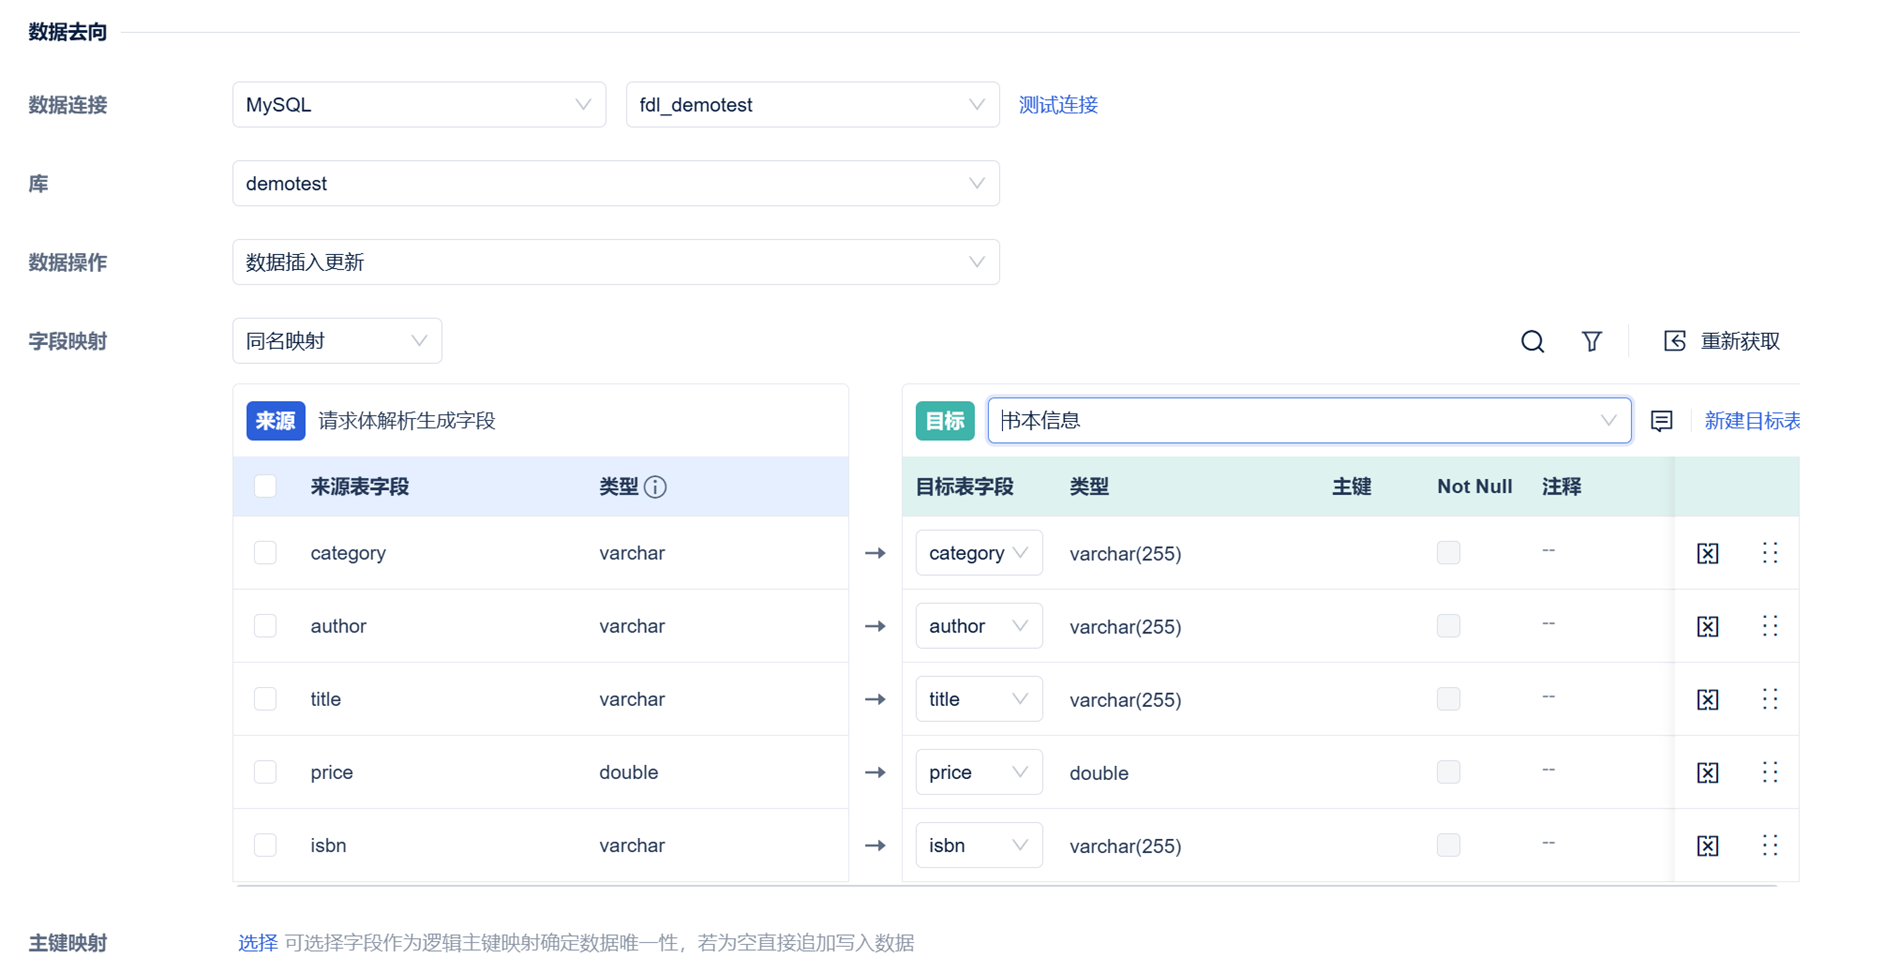Screen dimensions: 1900x973
Task: Open the field search magnifier icon
Action: (1532, 342)
